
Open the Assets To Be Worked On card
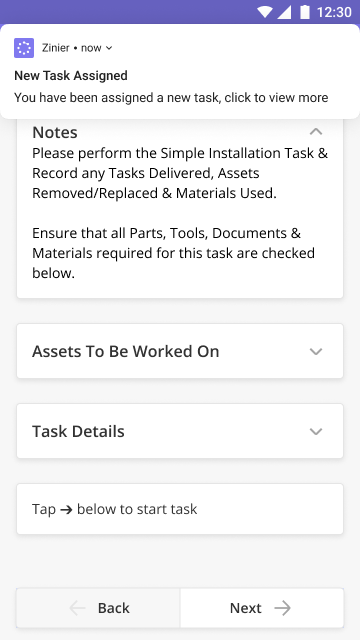180,351
